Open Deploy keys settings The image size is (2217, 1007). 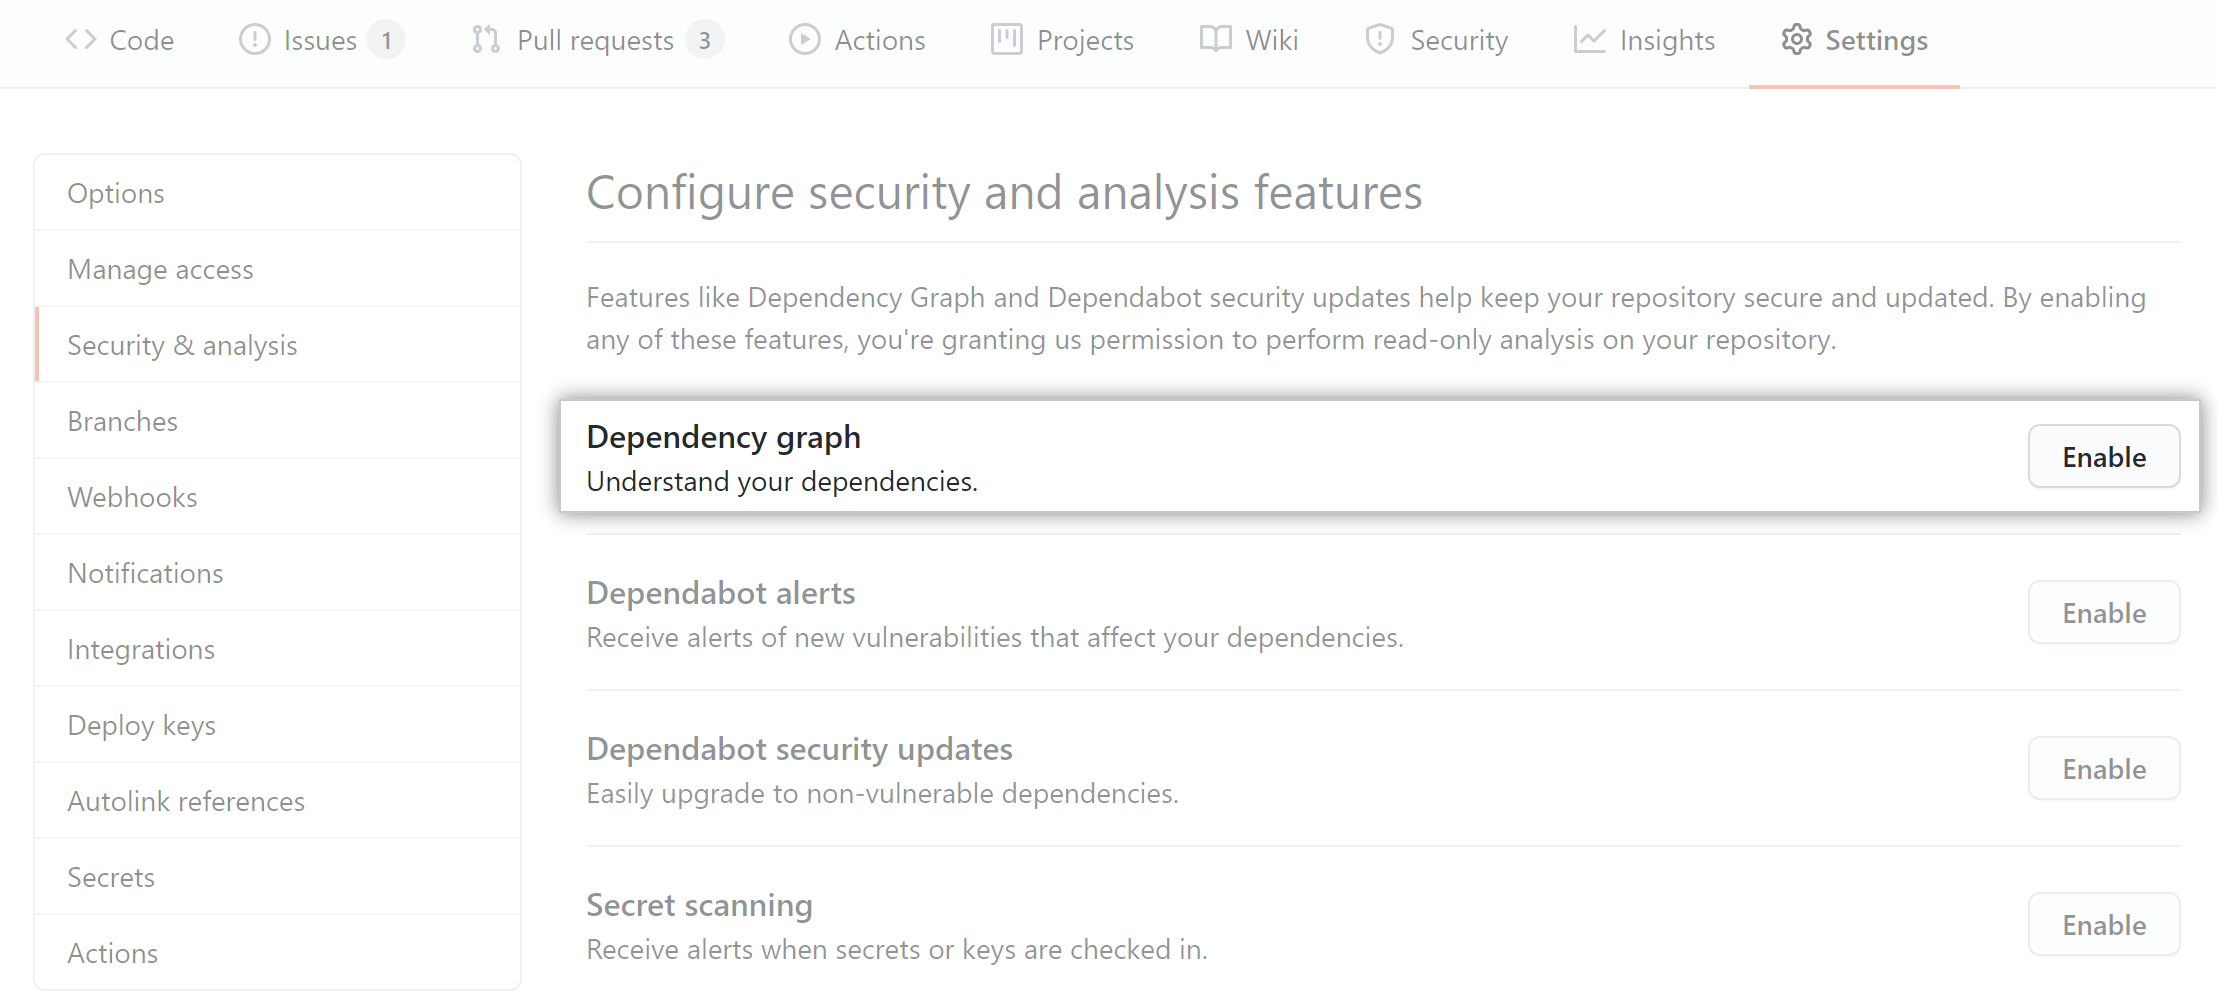pos(141,725)
